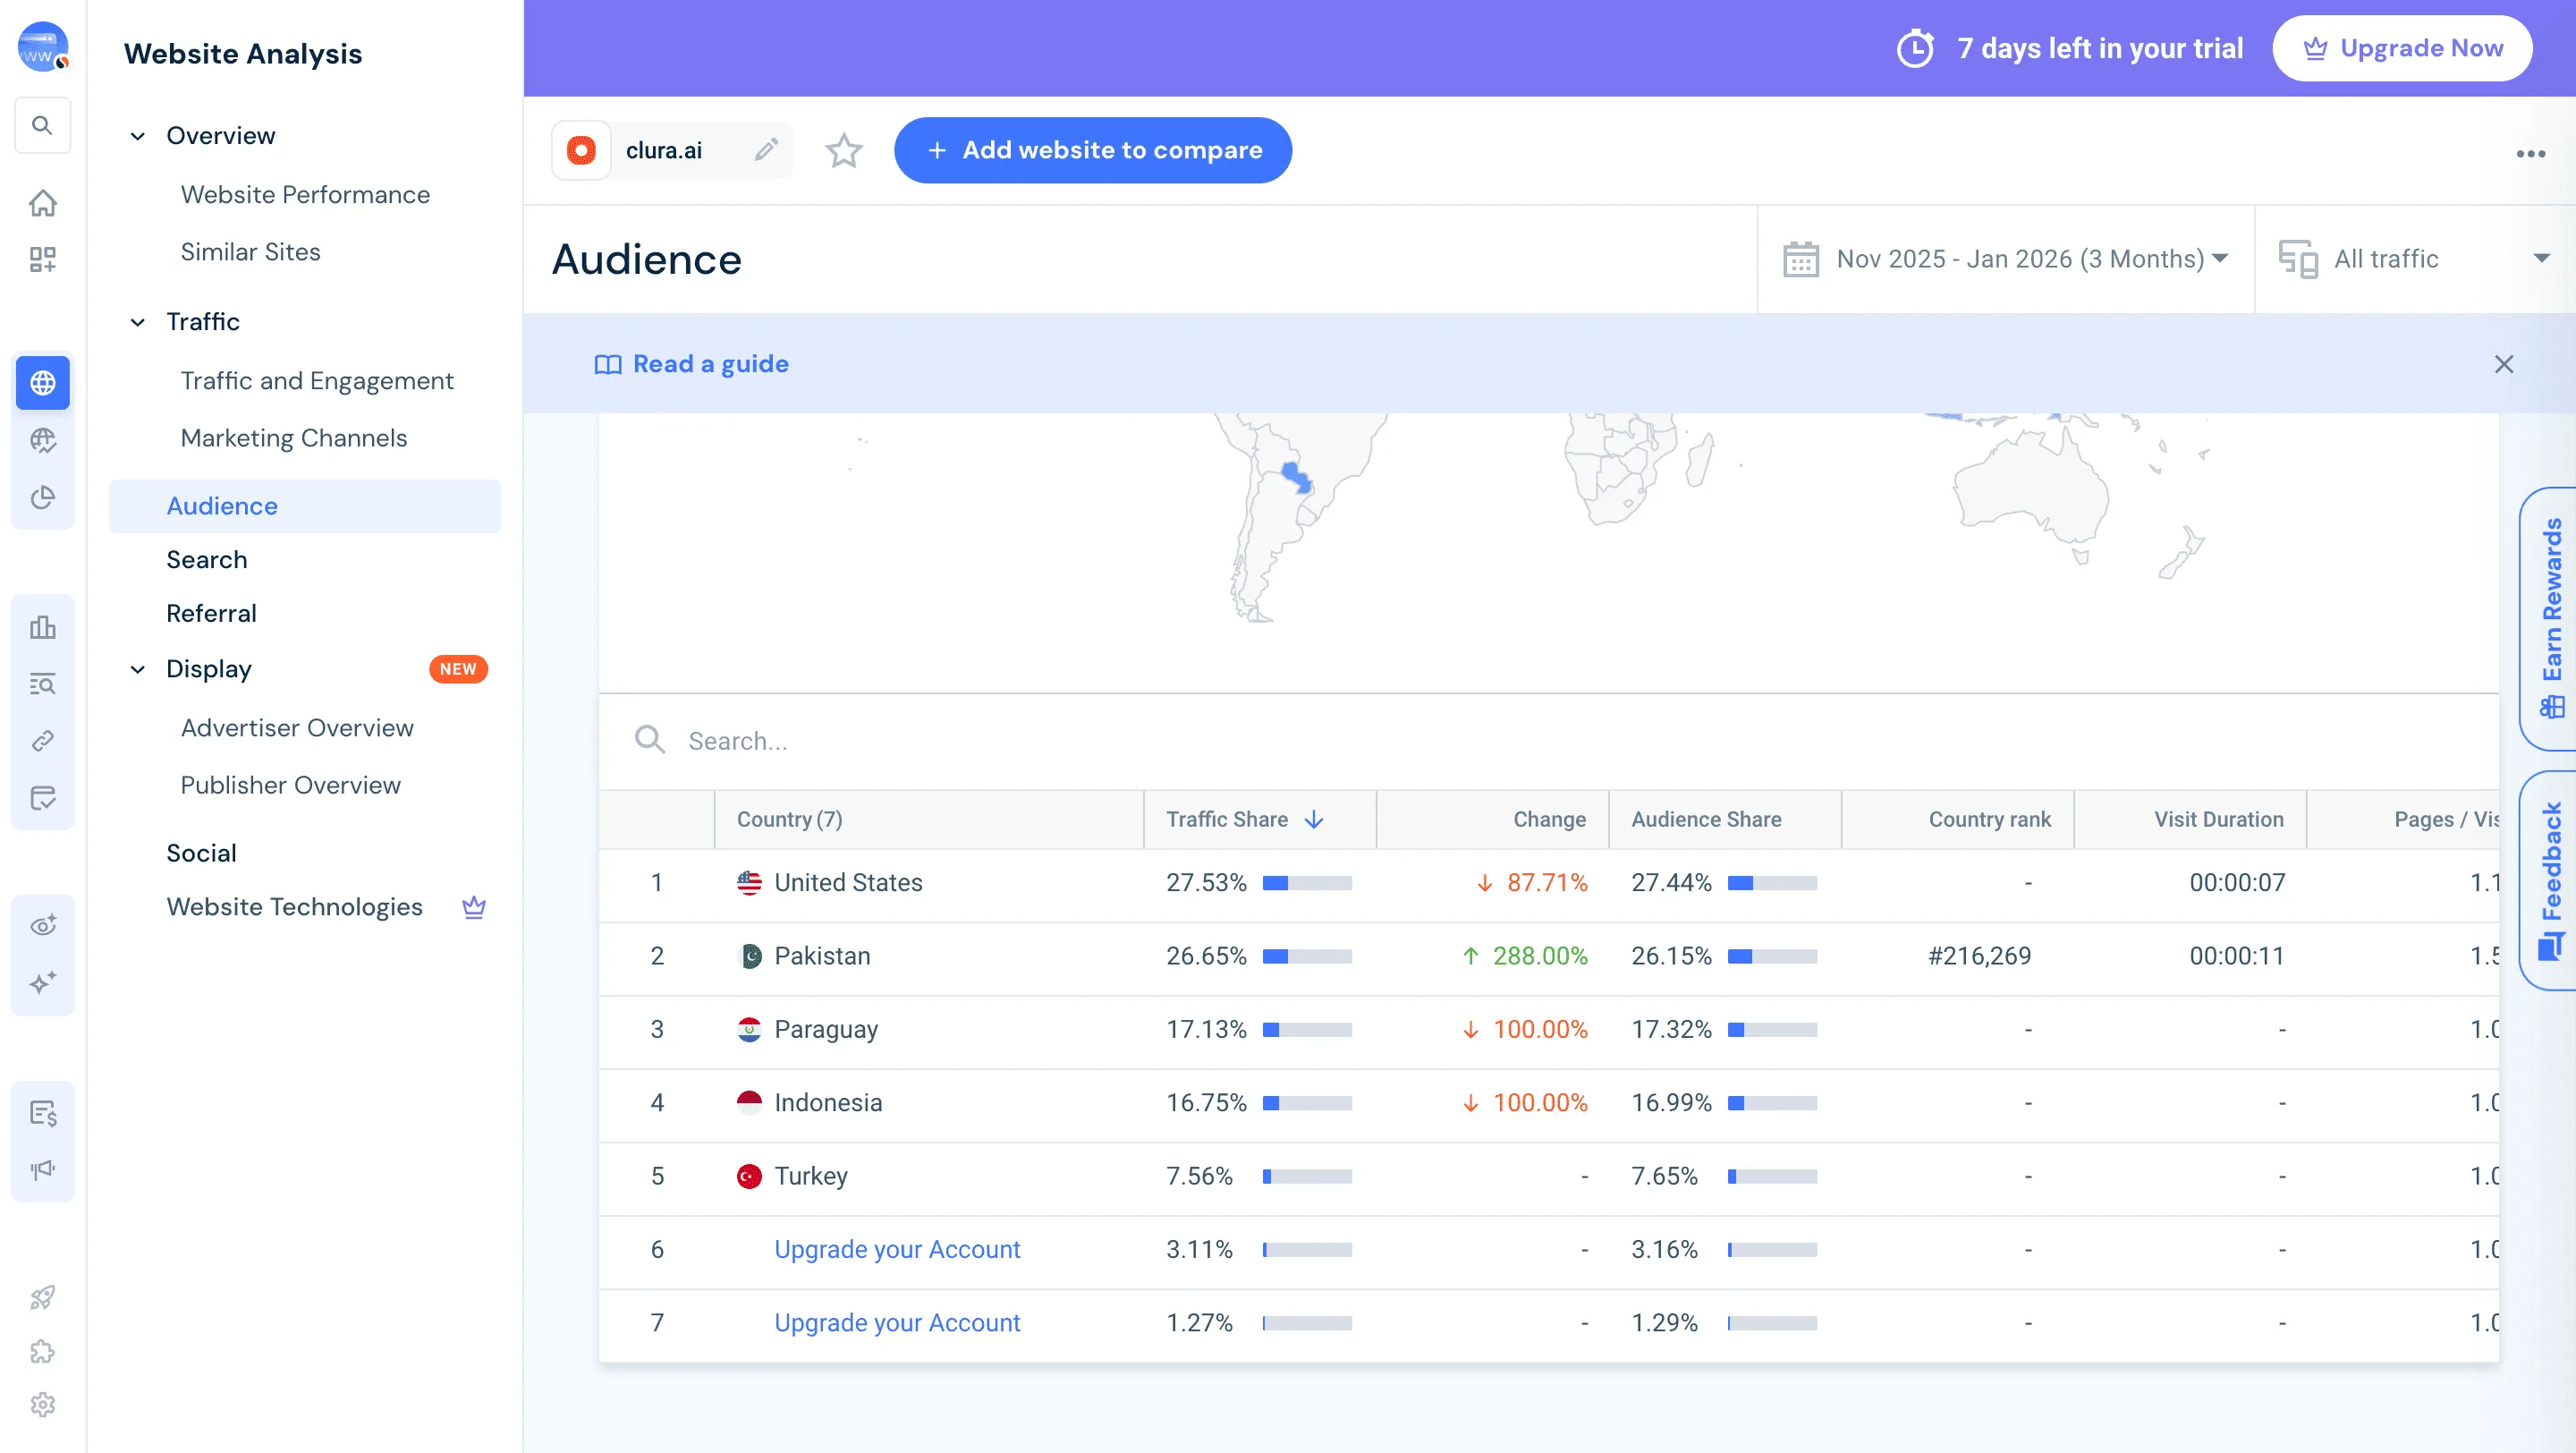This screenshot has height=1453, width=2576.
Task: Open Upgrade your Account link on row 6
Action: click(x=896, y=1249)
